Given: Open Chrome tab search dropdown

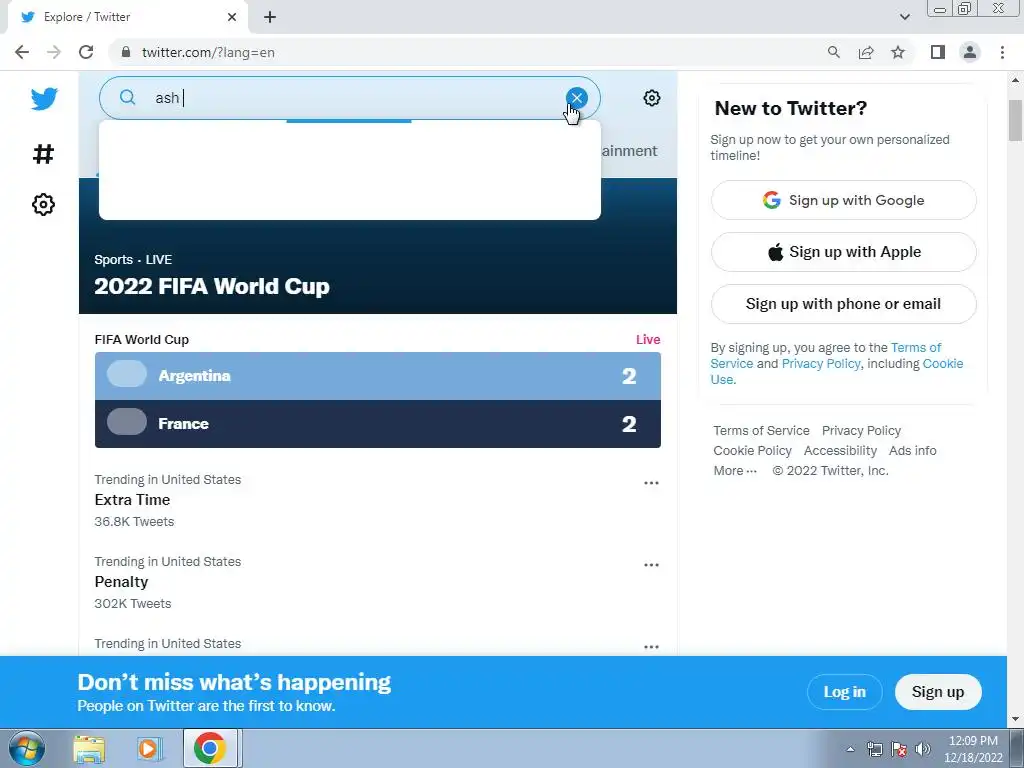Looking at the screenshot, I should 904,17.
